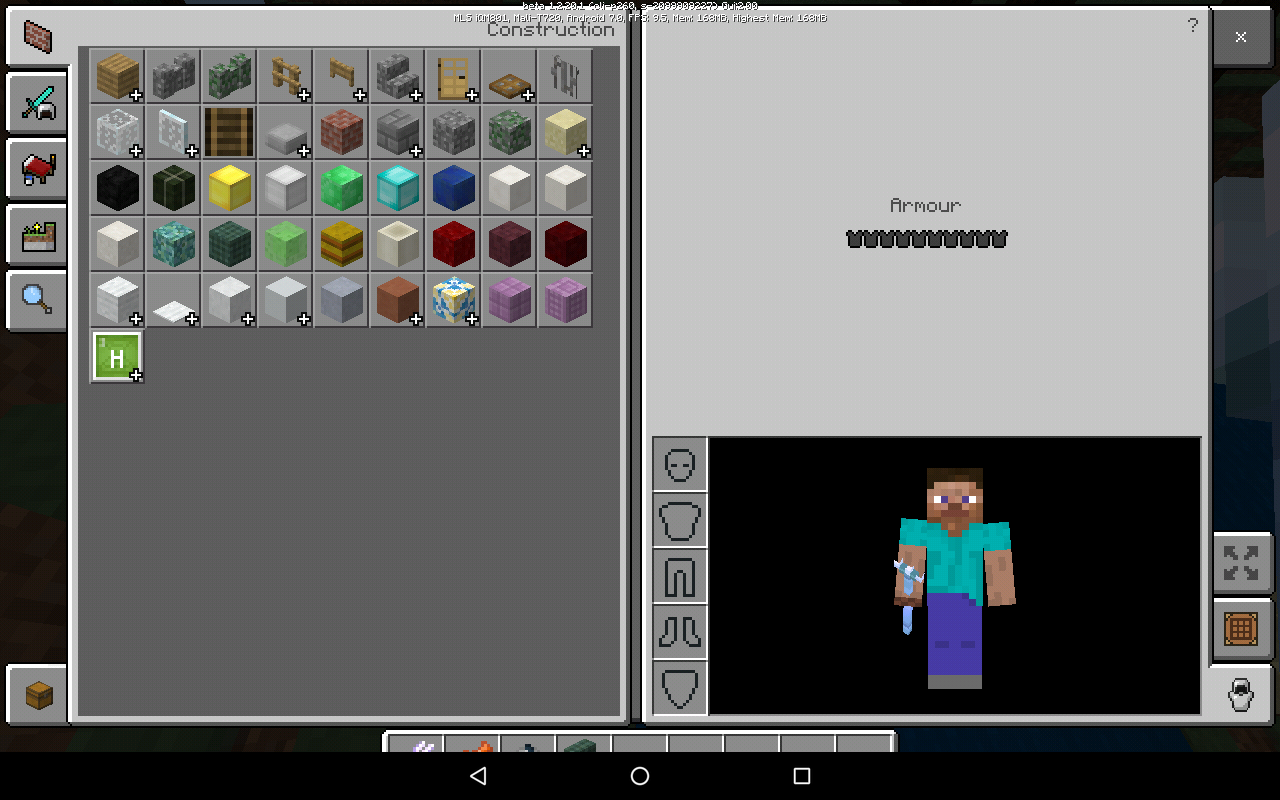Select the green slime block
1280x800 pixels.
(x=286, y=244)
